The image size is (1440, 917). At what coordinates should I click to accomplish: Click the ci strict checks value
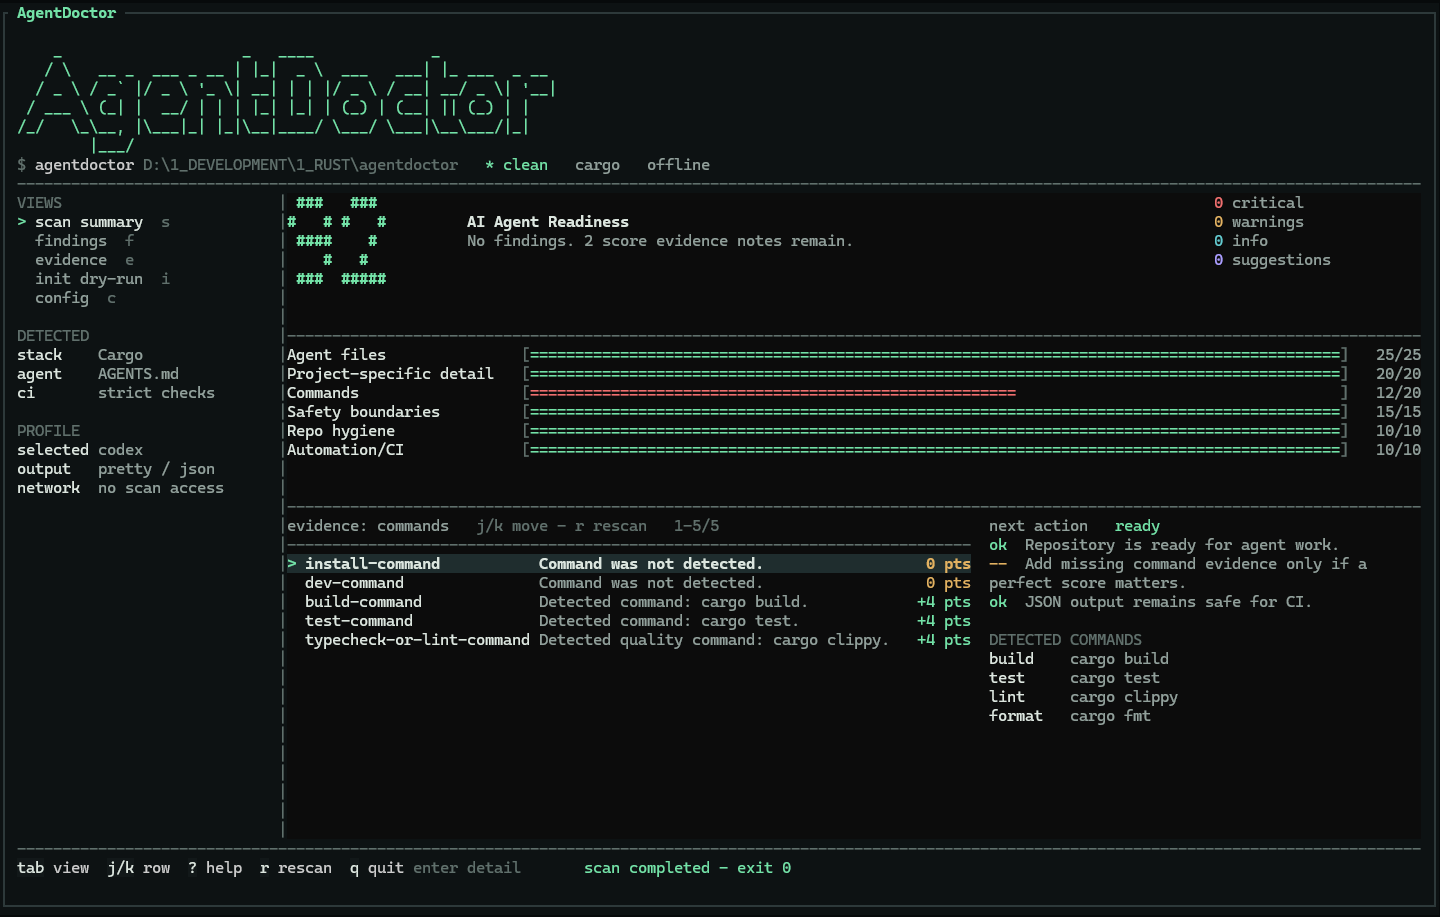(156, 393)
